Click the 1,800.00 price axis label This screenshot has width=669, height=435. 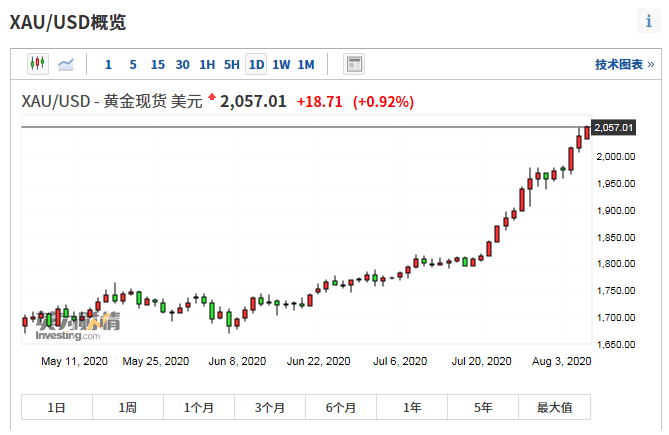616,264
